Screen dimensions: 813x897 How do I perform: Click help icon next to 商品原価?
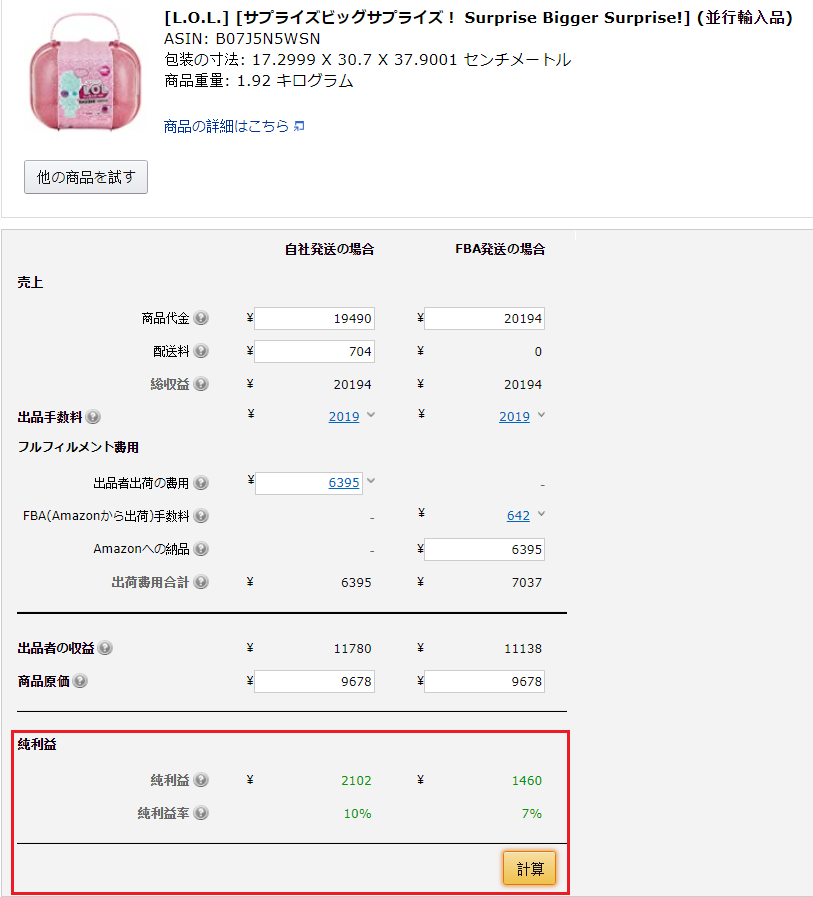(x=81, y=681)
